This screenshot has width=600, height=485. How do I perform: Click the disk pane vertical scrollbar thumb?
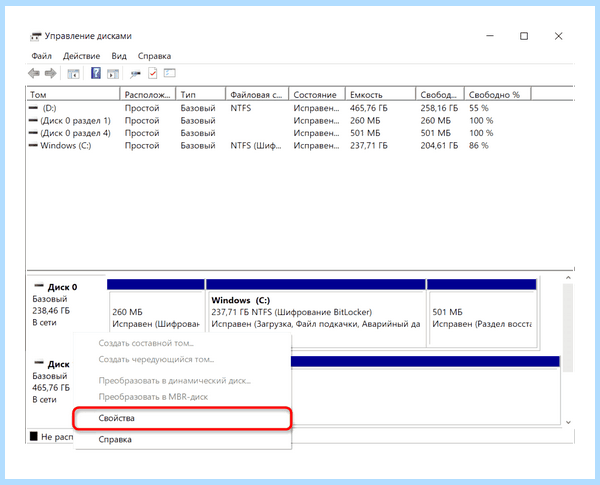pyautogui.click(x=568, y=328)
